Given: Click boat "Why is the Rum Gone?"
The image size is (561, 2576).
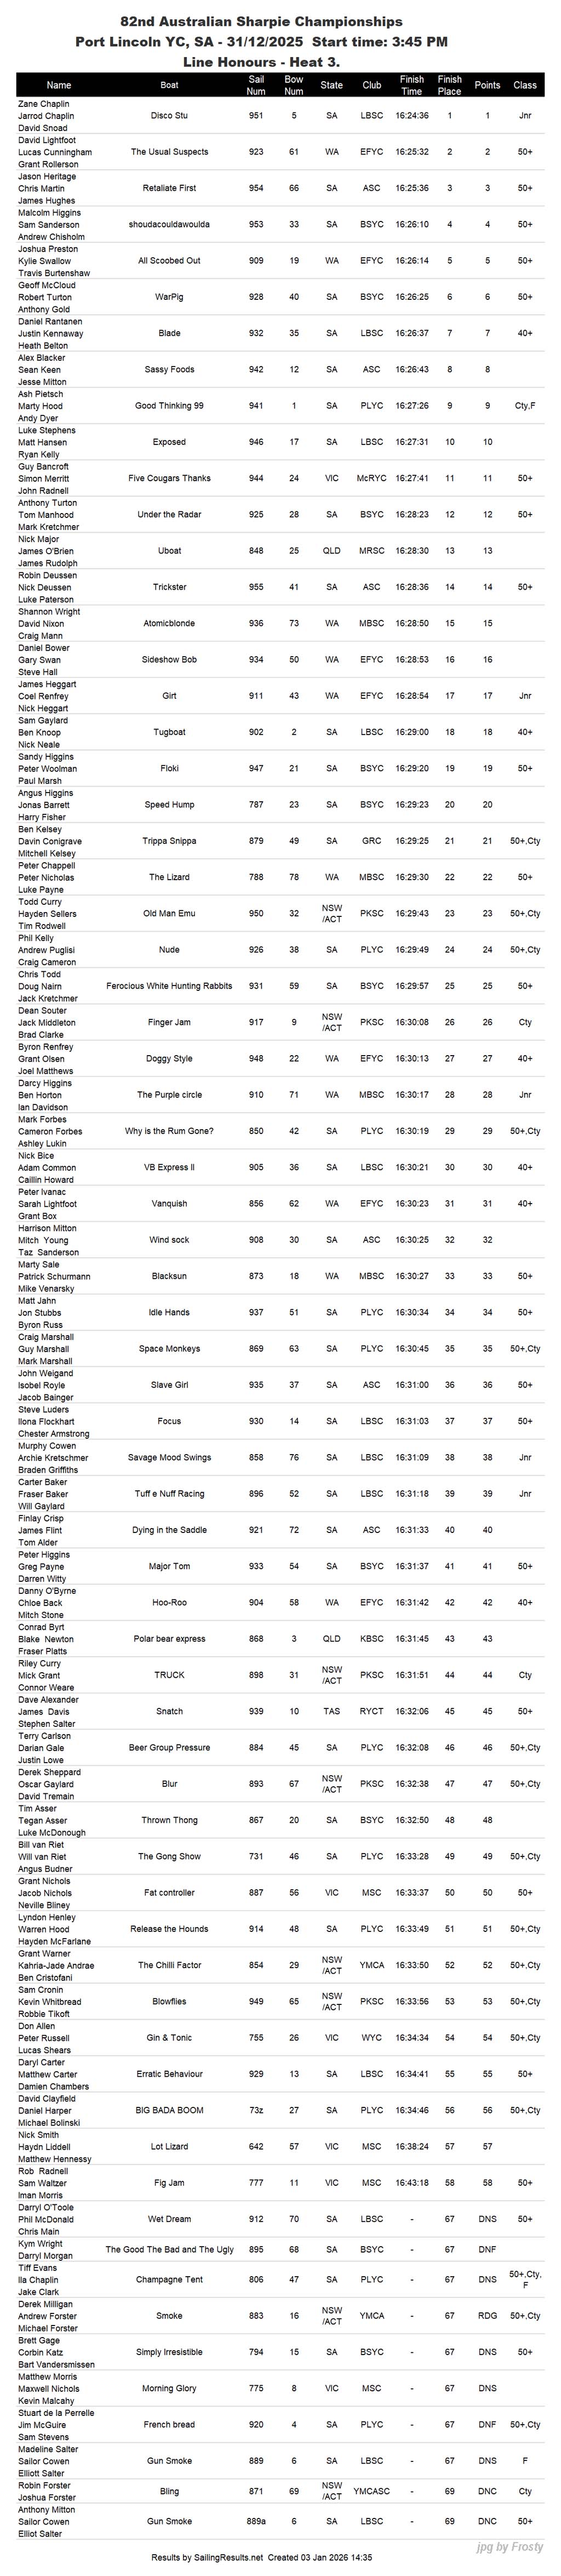Looking at the screenshot, I should pos(169,1131).
